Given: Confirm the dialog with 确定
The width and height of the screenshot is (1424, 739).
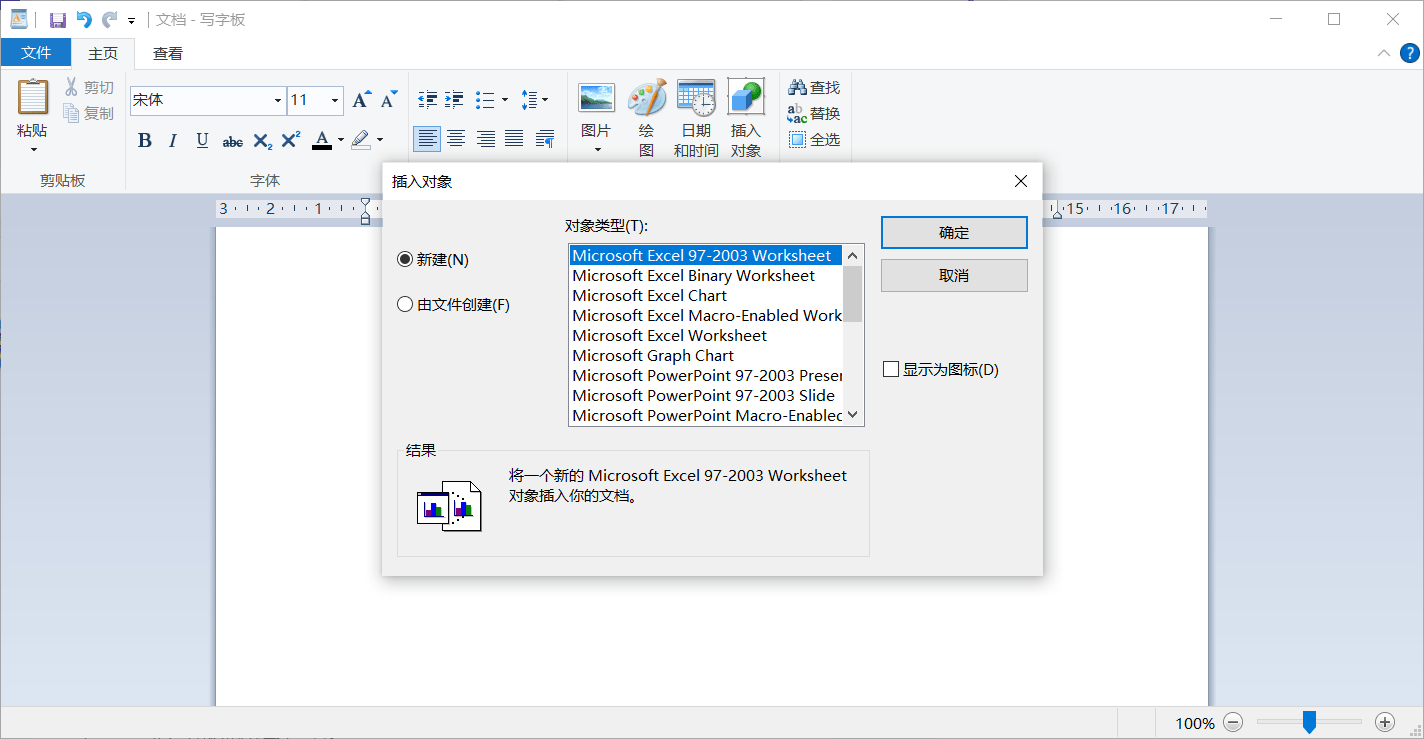Looking at the screenshot, I should tap(954, 233).
